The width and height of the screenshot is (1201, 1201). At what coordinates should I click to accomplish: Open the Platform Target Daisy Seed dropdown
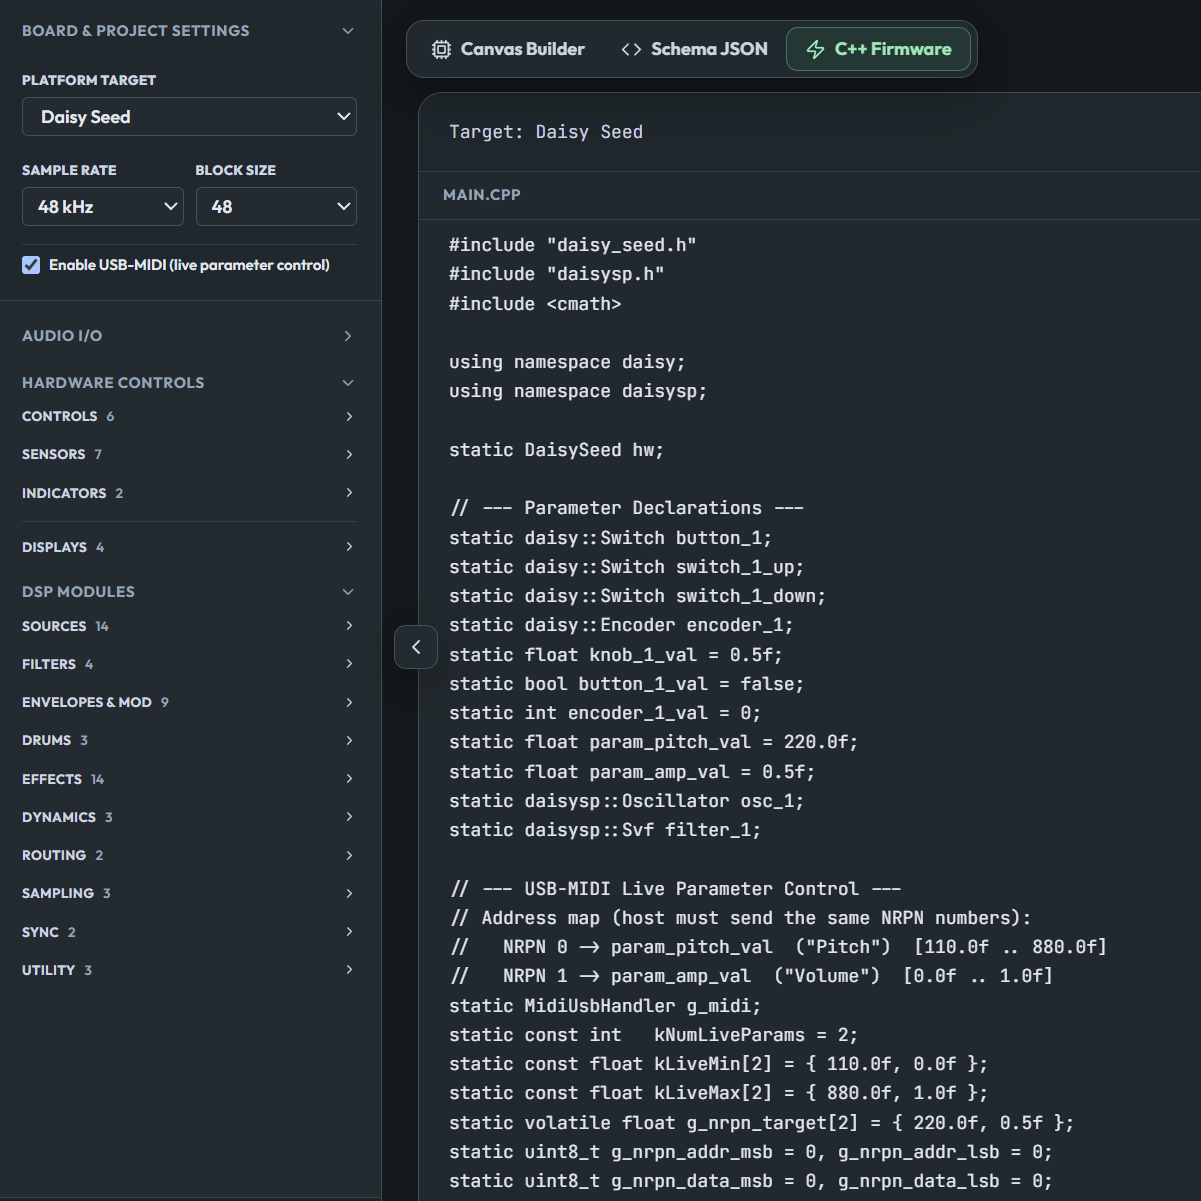(189, 117)
